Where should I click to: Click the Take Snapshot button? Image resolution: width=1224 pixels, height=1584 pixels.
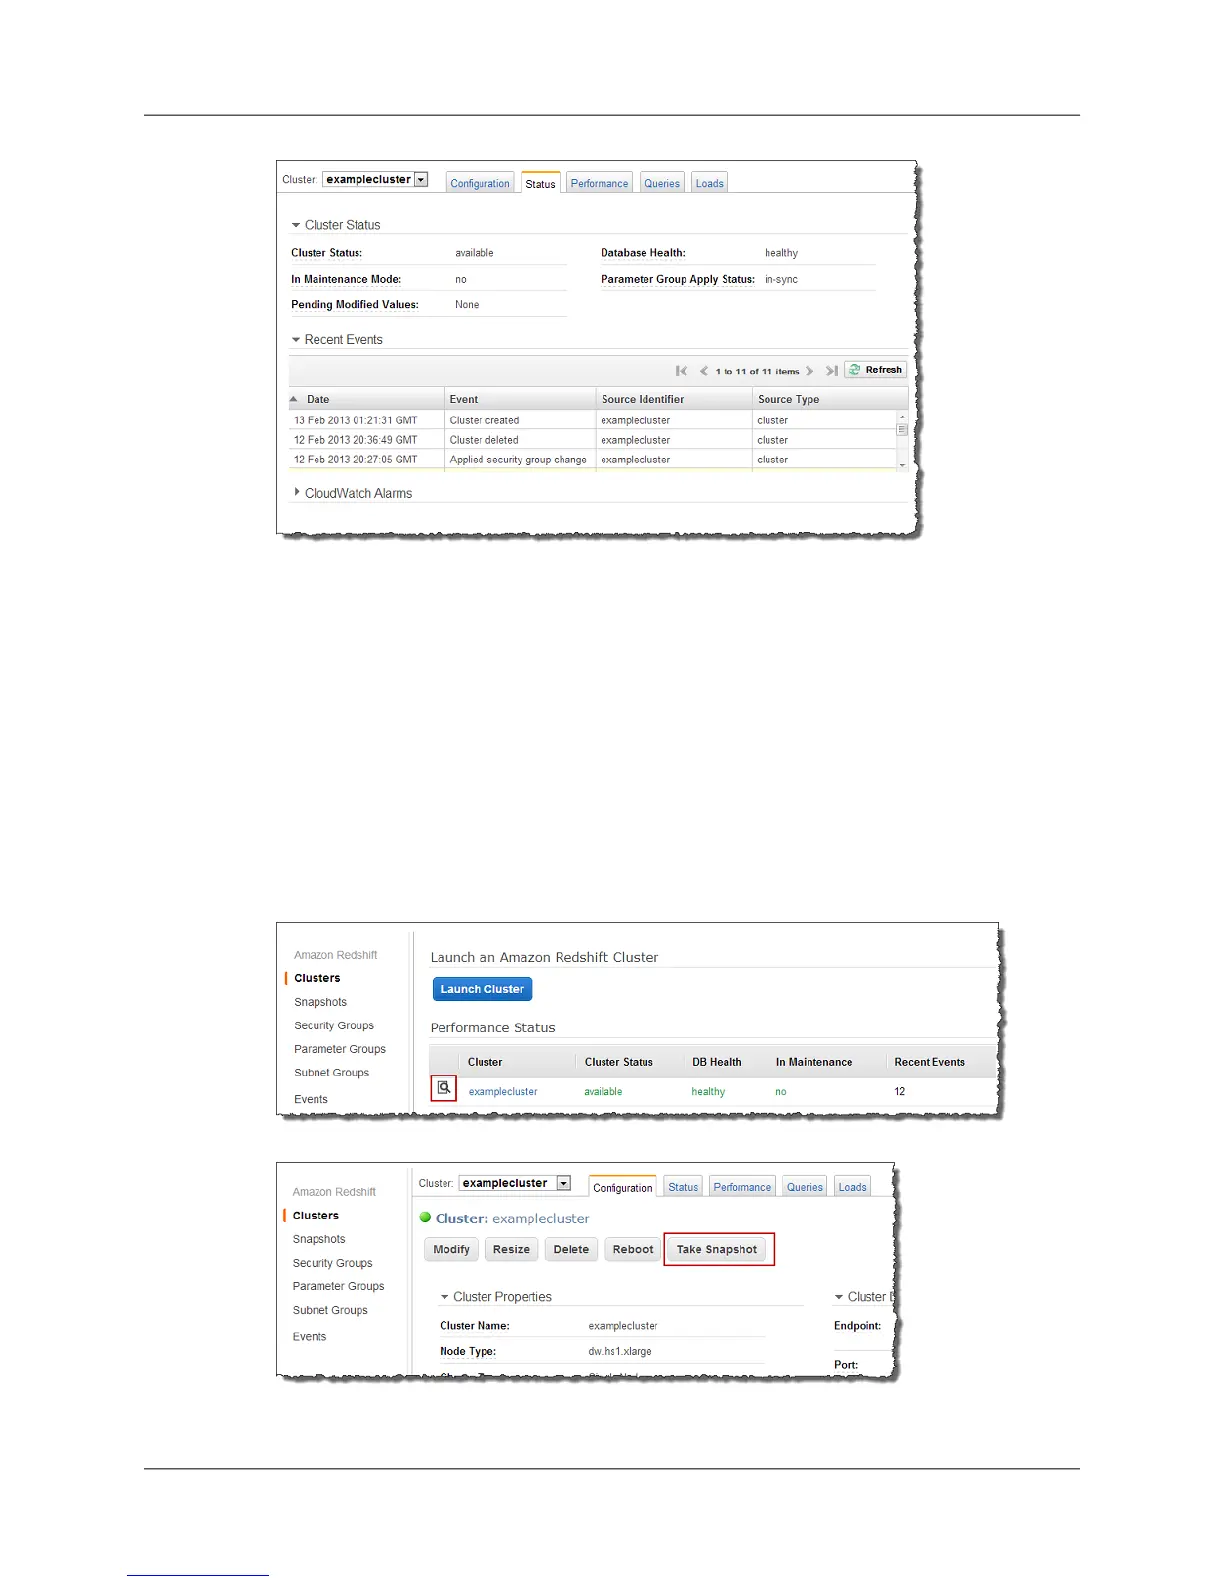[717, 1249]
